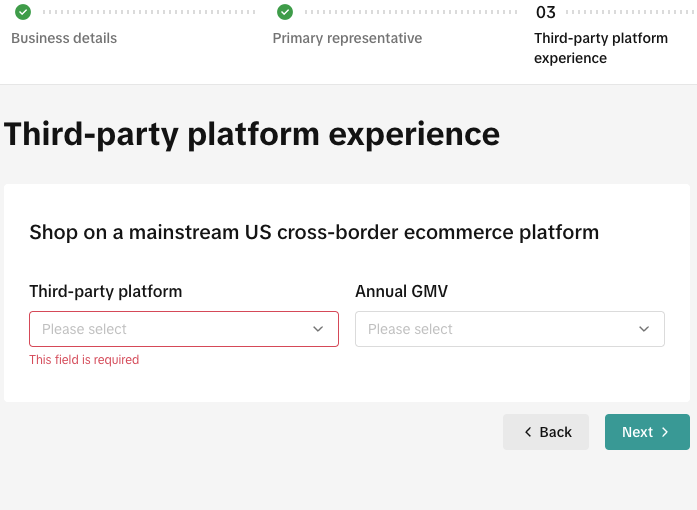This screenshot has width=697, height=510.
Task: Open the Third-party platform select field
Action: 170,329
